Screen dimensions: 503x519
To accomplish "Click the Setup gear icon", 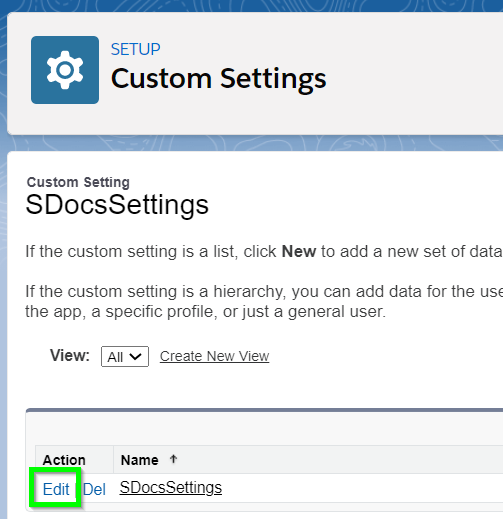I will pyautogui.click(x=65, y=70).
